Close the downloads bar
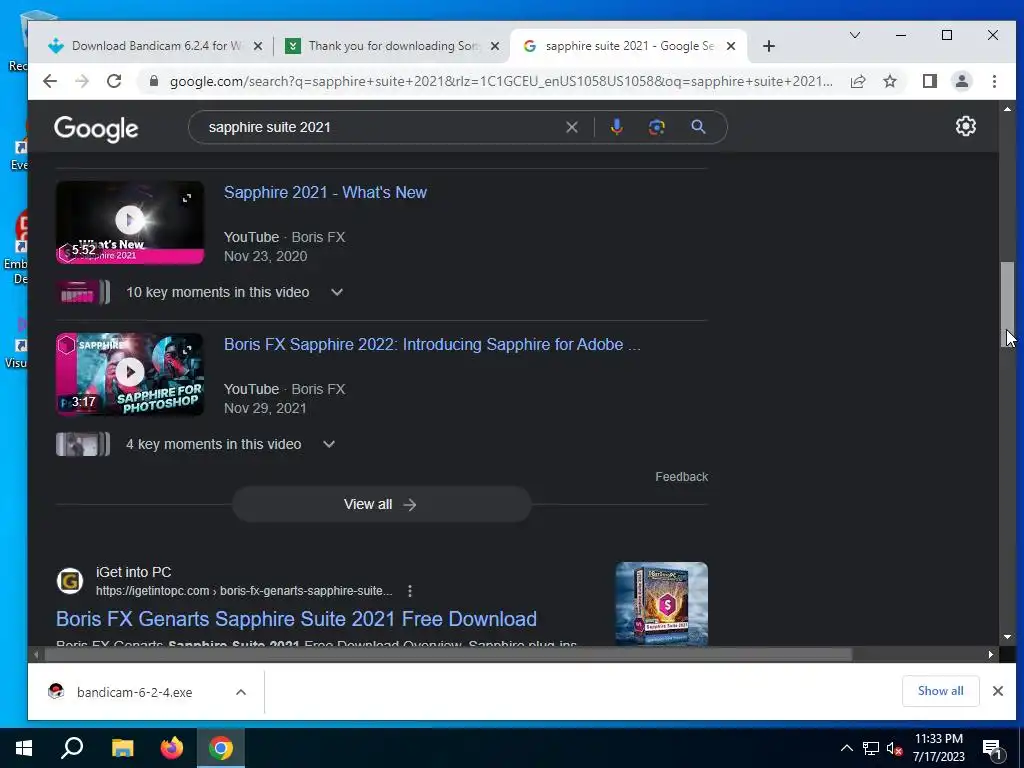This screenshot has height=768, width=1024. tap(997, 691)
